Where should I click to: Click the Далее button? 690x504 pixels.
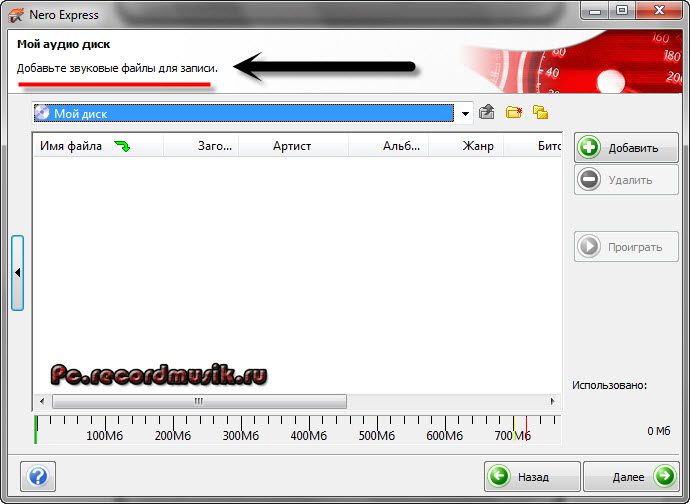click(x=631, y=476)
